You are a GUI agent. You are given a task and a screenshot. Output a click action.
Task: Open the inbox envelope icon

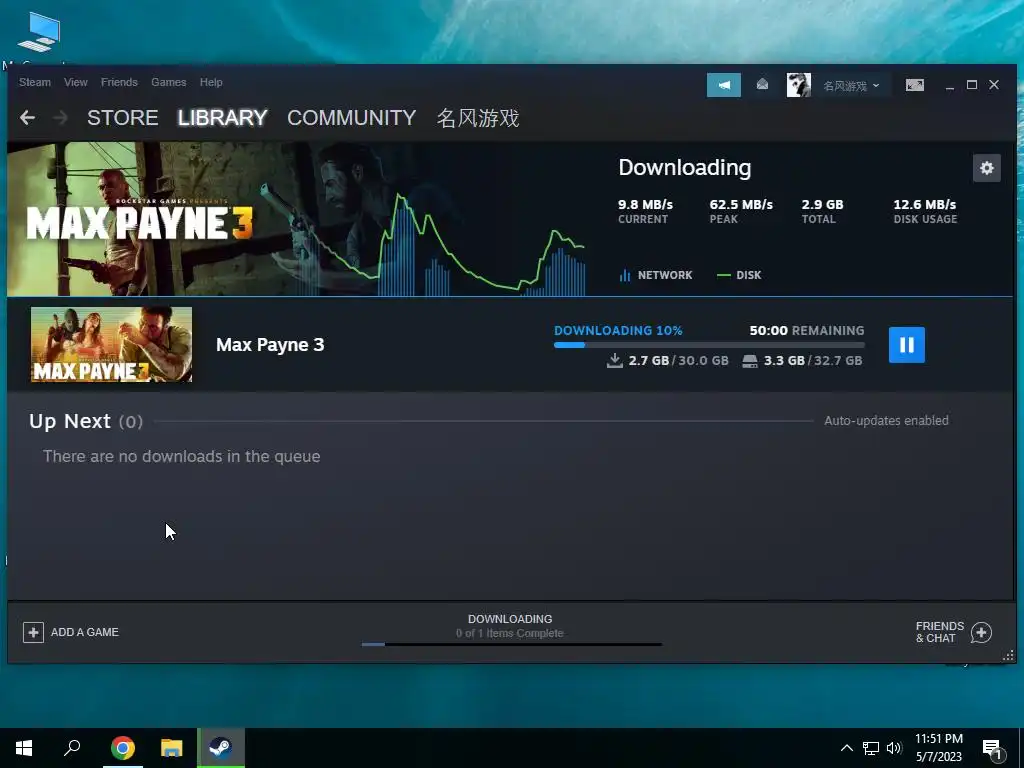pos(762,85)
